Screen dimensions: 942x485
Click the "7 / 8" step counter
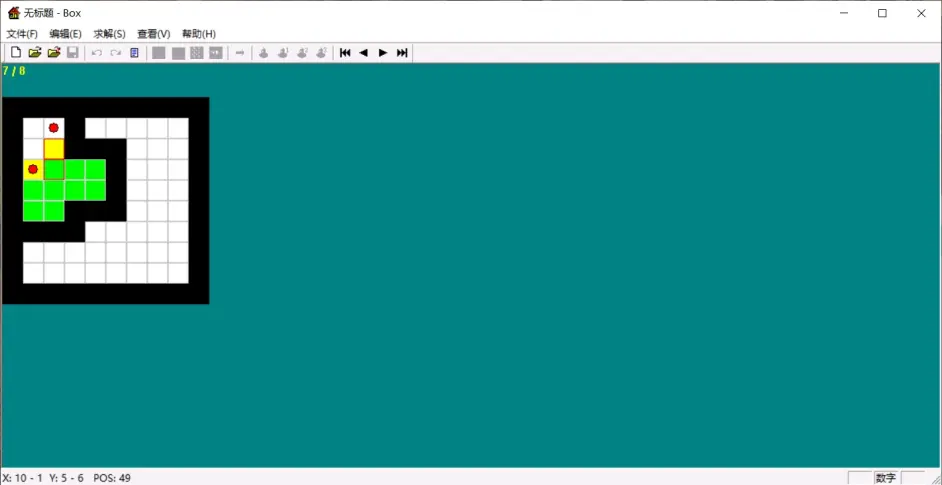(x=14, y=71)
